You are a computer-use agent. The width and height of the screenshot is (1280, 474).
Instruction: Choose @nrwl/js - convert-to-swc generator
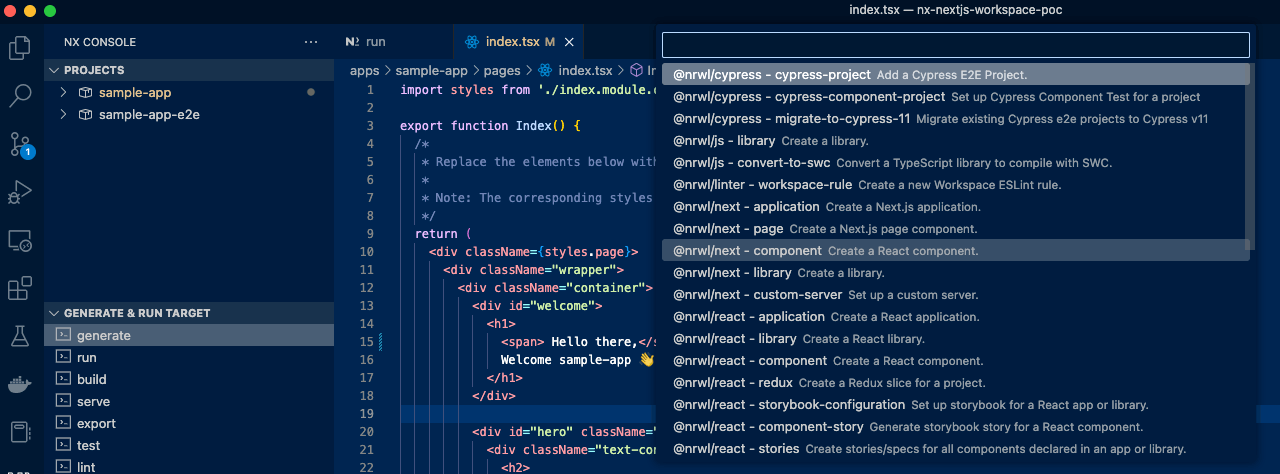pyautogui.click(x=956, y=163)
